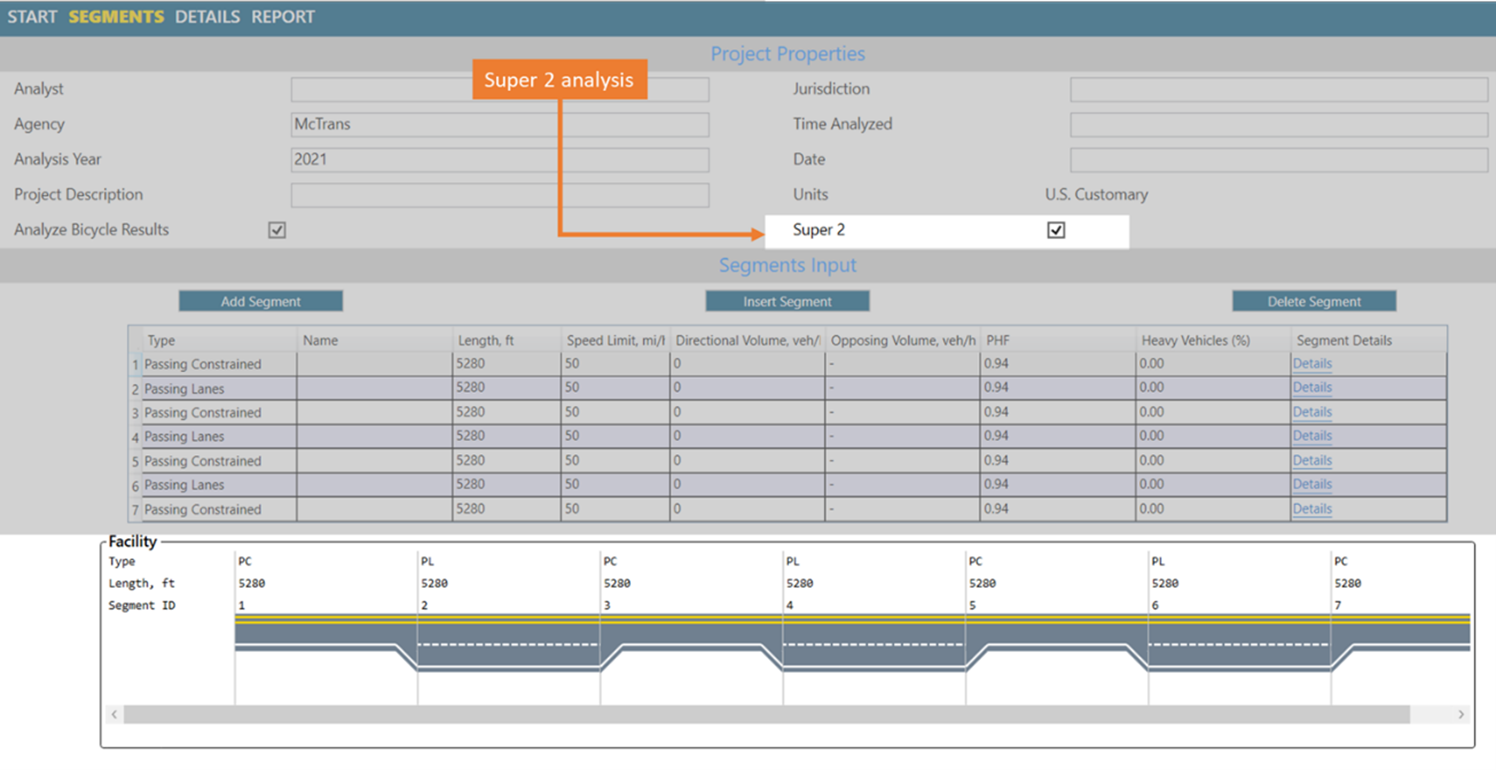1496x770 pixels.
Task: Click the Project Description input field
Action: point(500,195)
